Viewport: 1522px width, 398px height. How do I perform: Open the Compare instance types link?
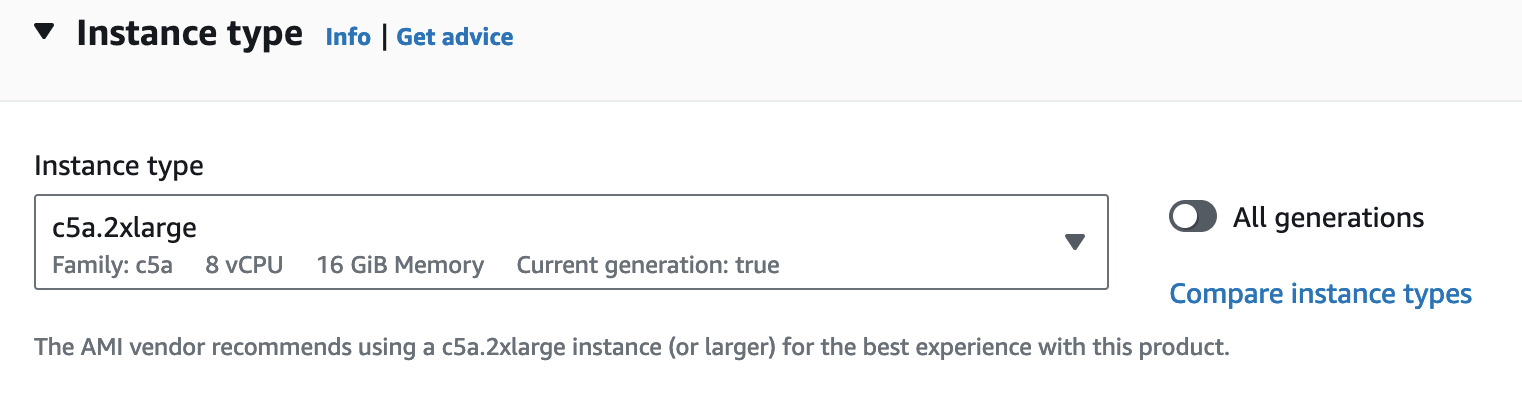click(x=1321, y=294)
